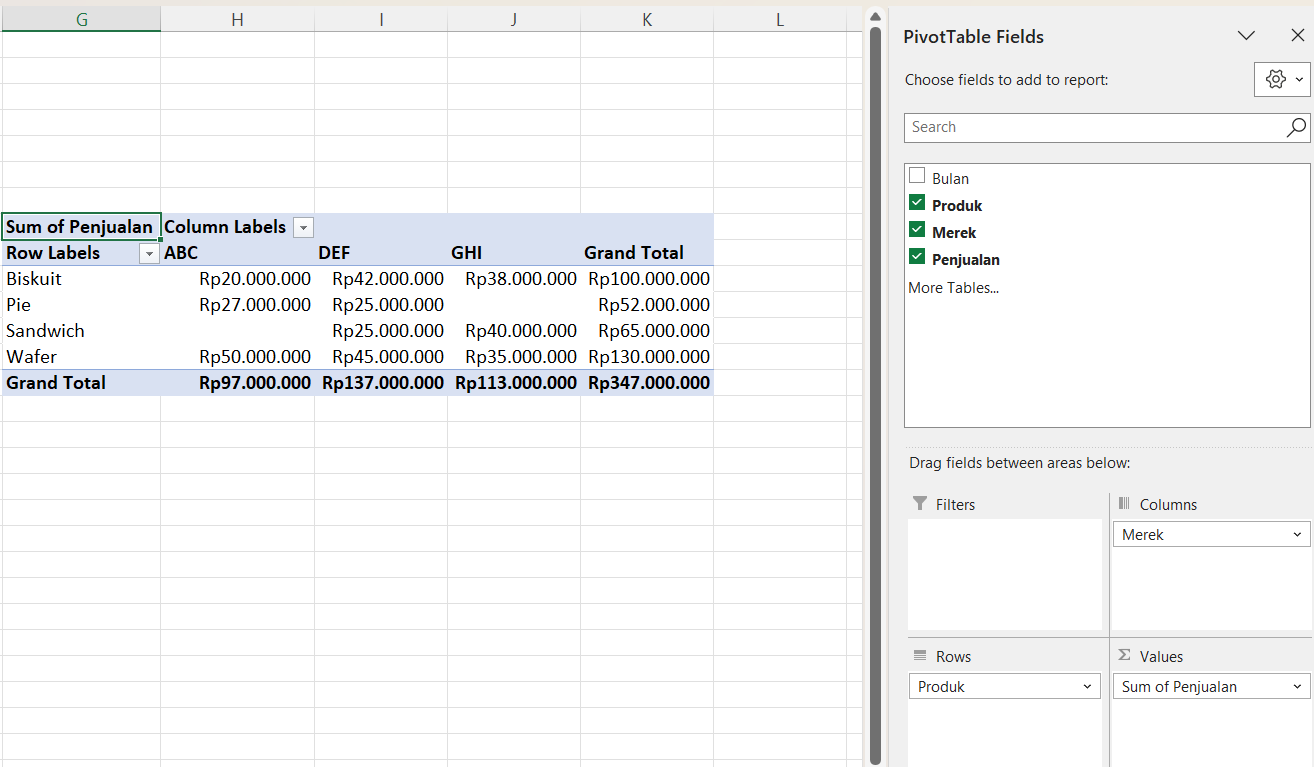
Task: Open Merek field dropdown in Columns area
Action: click(1297, 535)
